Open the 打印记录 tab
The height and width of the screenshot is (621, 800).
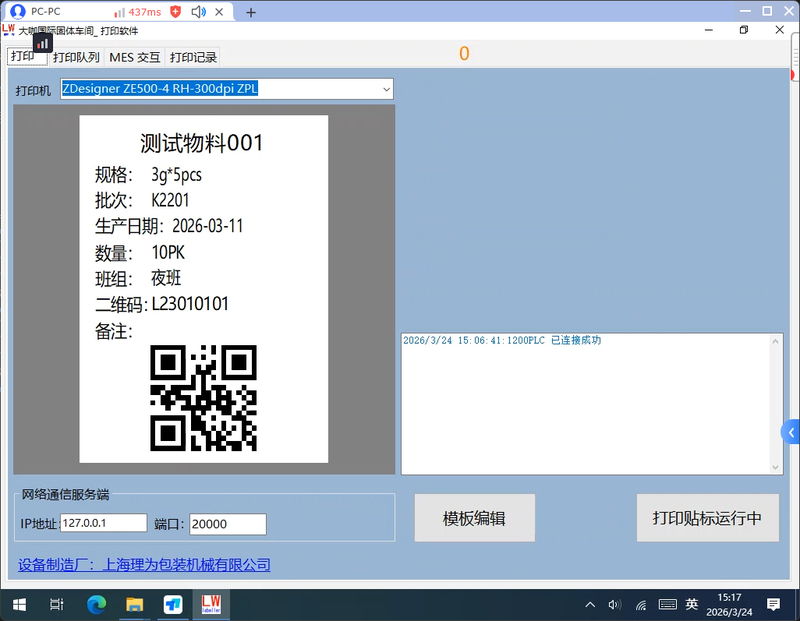193,57
